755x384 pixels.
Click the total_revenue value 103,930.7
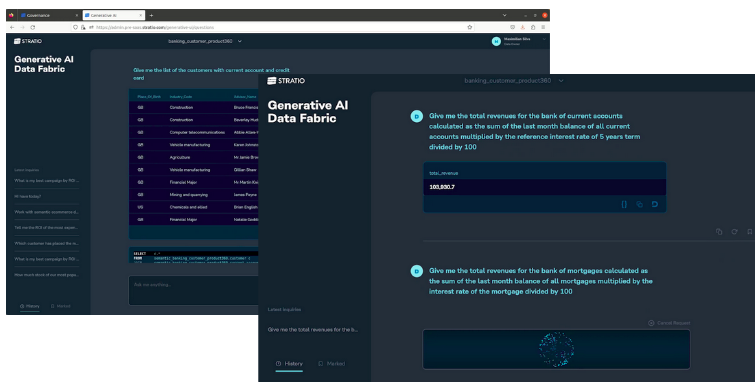(442, 187)
